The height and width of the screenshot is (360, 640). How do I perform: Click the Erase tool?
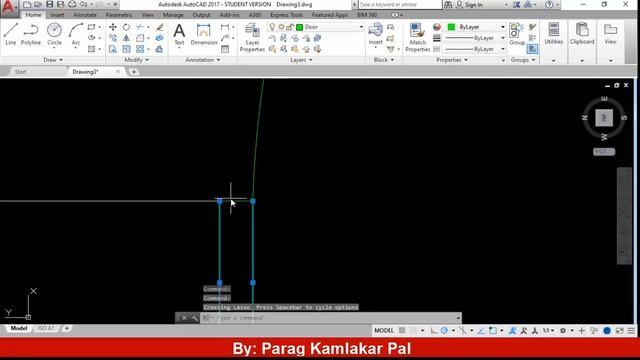click(x=159, y=27)
